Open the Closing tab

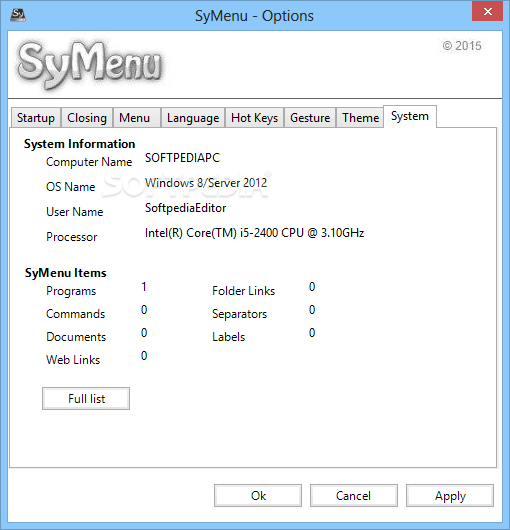[x=87, y=118]
